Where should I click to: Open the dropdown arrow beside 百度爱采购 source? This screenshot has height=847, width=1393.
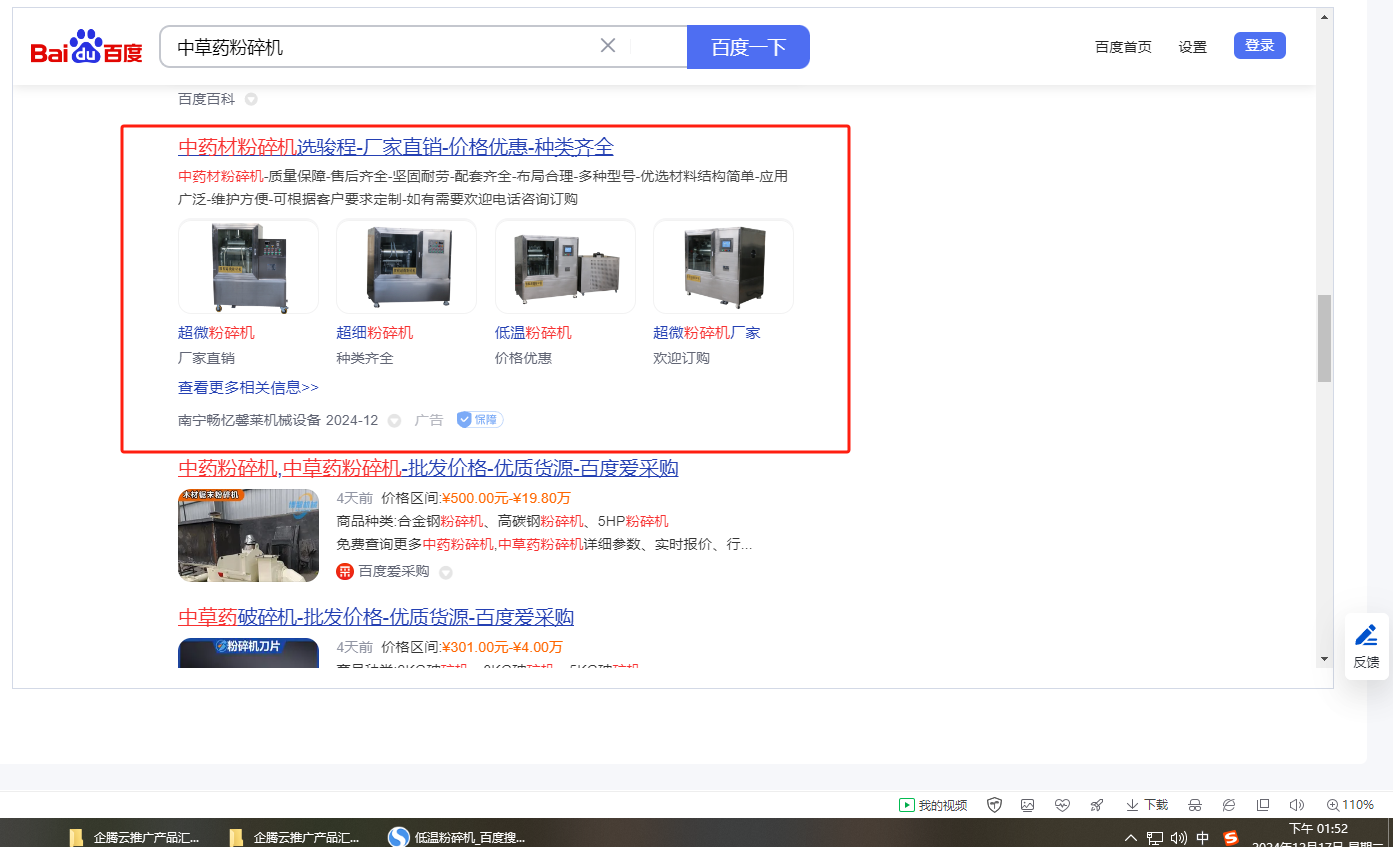pos(446,572)
